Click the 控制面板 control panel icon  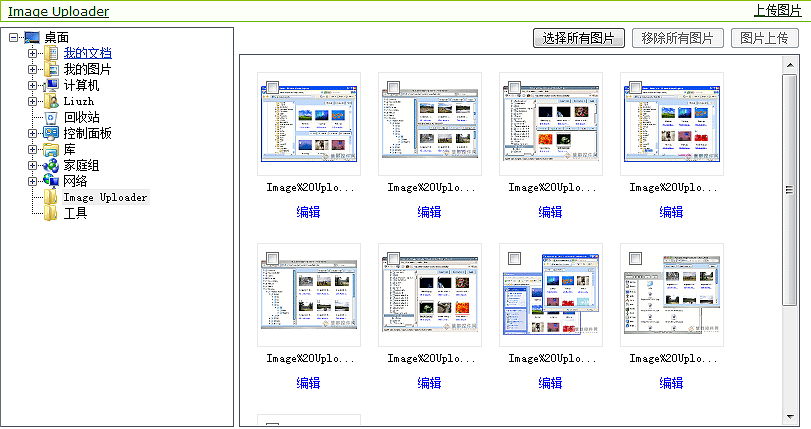(x=51, y=134)
